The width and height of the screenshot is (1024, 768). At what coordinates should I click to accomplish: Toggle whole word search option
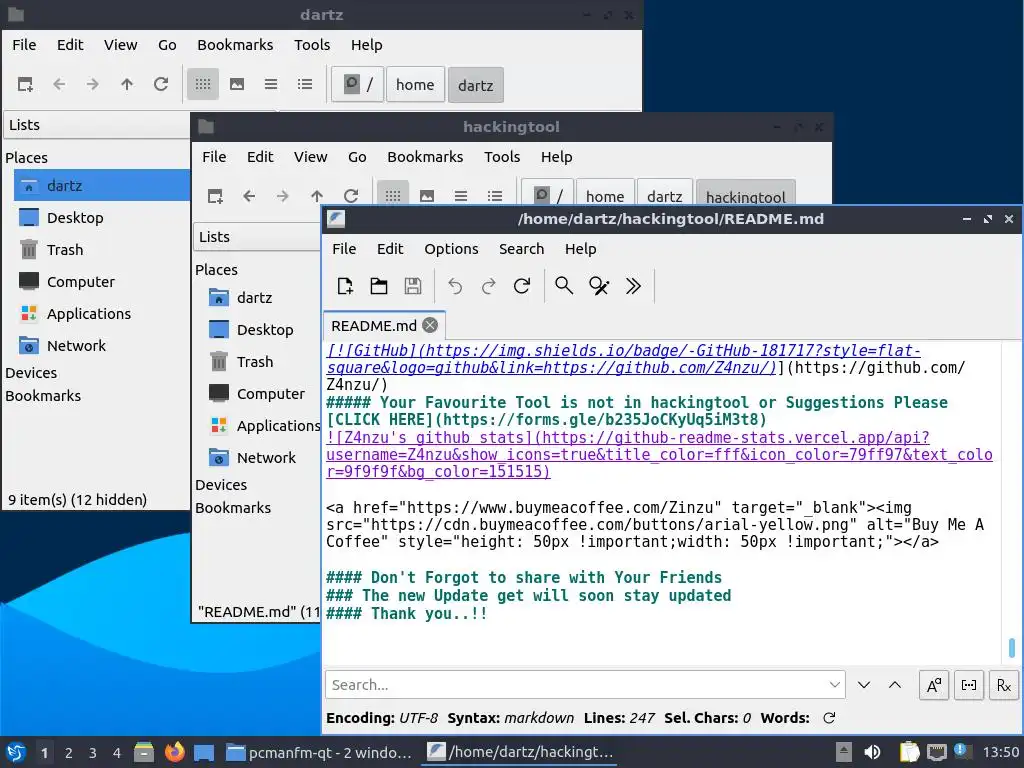(969, 685)
